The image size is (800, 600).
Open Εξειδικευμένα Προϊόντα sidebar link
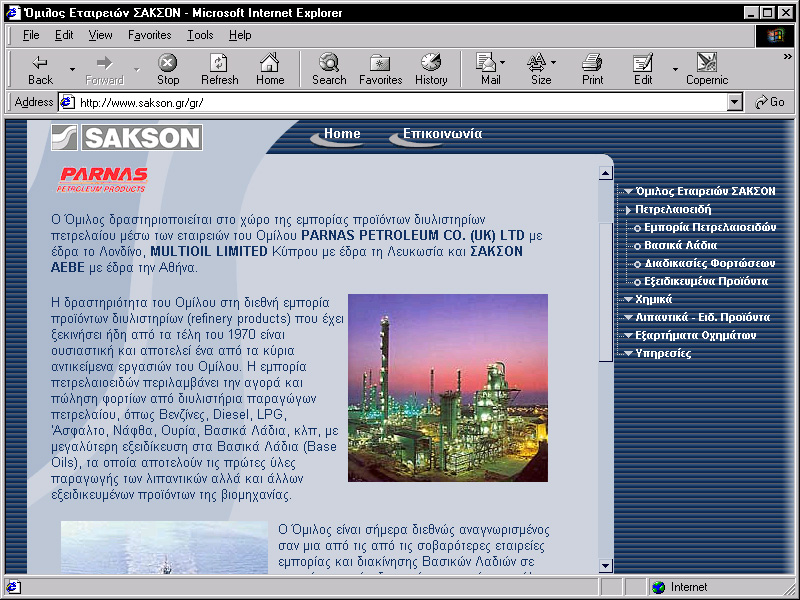click(706, 281)
